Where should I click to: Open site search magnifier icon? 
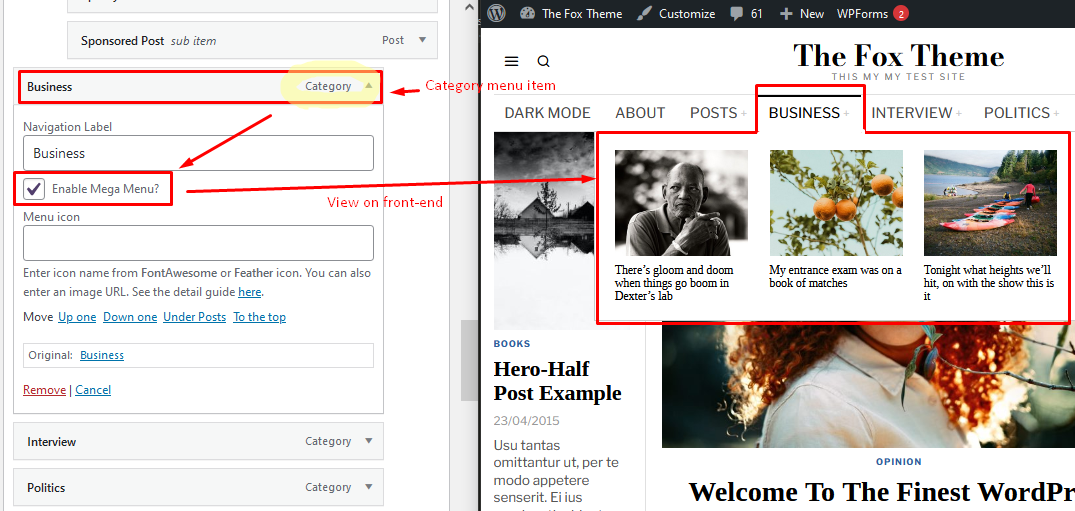point(544,62)
